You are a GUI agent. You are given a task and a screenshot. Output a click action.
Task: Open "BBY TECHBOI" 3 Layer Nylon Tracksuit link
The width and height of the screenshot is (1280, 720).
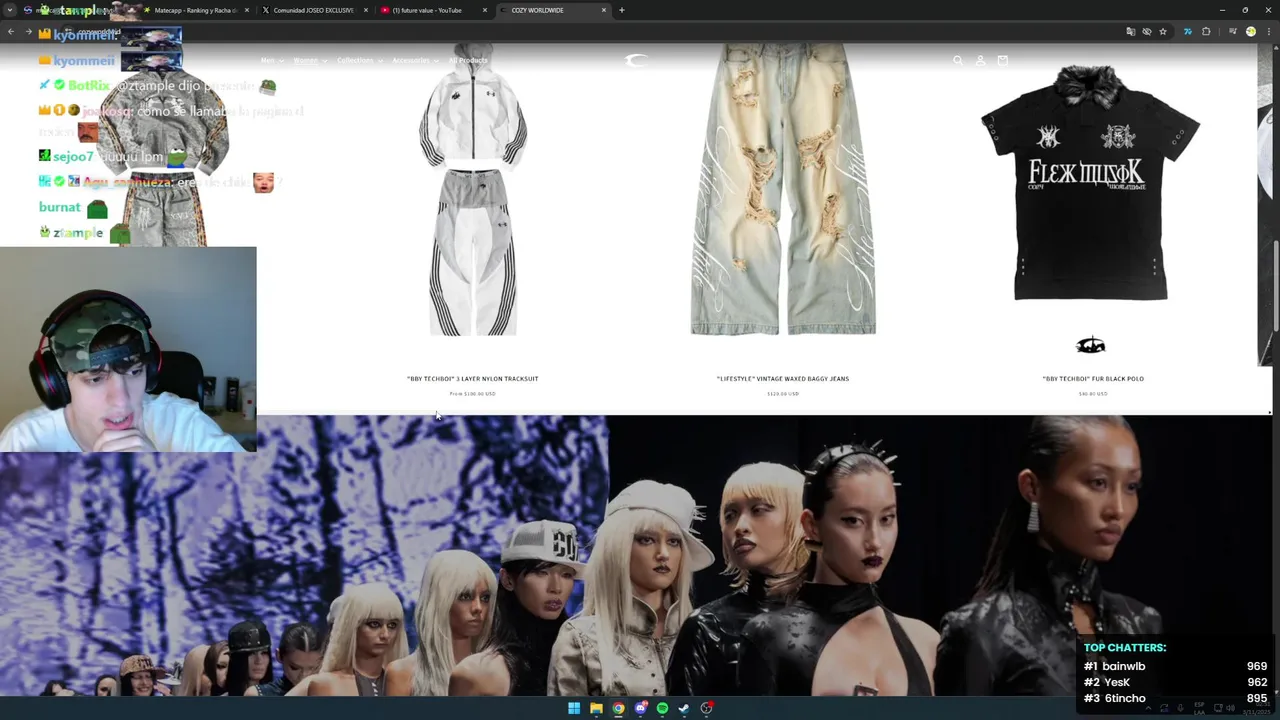coord(473,379)
